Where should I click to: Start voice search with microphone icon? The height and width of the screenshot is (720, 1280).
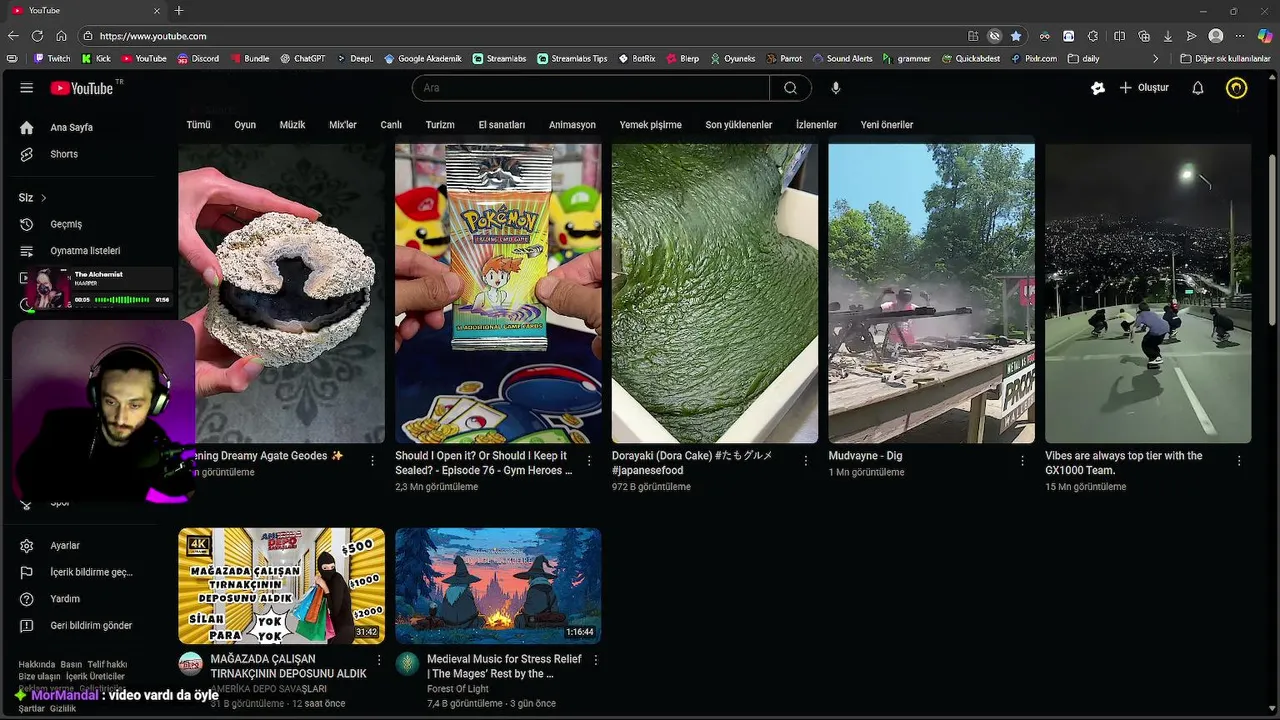[x=836, y=88]
